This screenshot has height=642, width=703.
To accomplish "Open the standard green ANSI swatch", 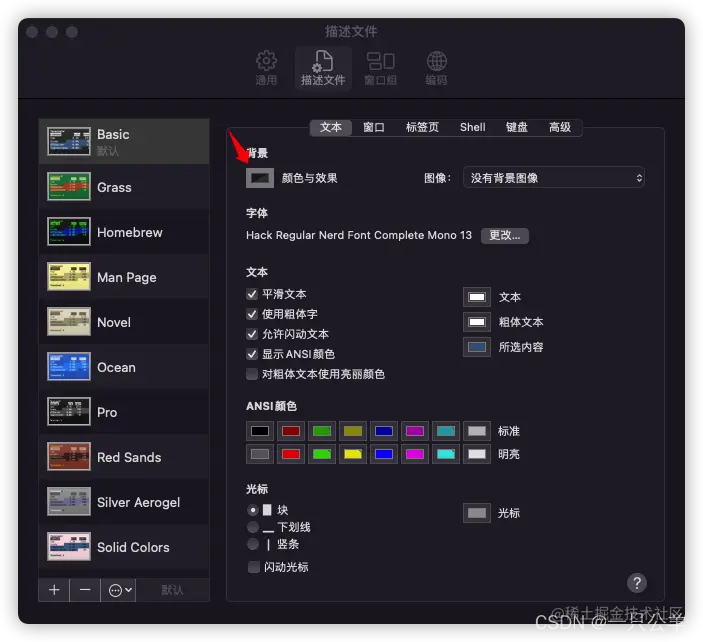I will (x=322, y=431).
